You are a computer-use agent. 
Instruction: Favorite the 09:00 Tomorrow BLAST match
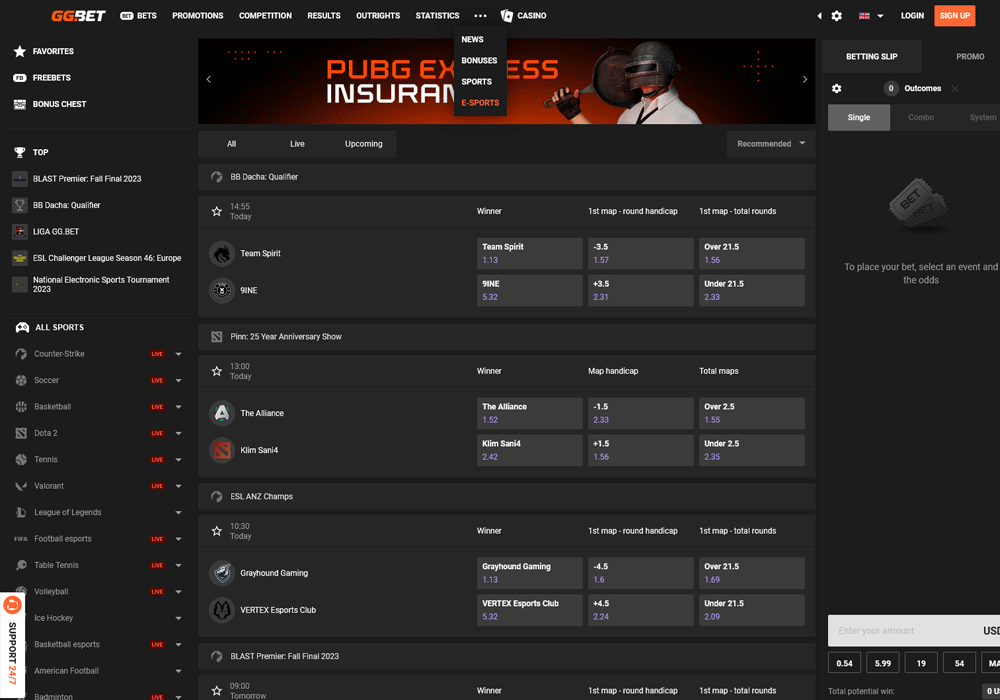click(217, 690)
